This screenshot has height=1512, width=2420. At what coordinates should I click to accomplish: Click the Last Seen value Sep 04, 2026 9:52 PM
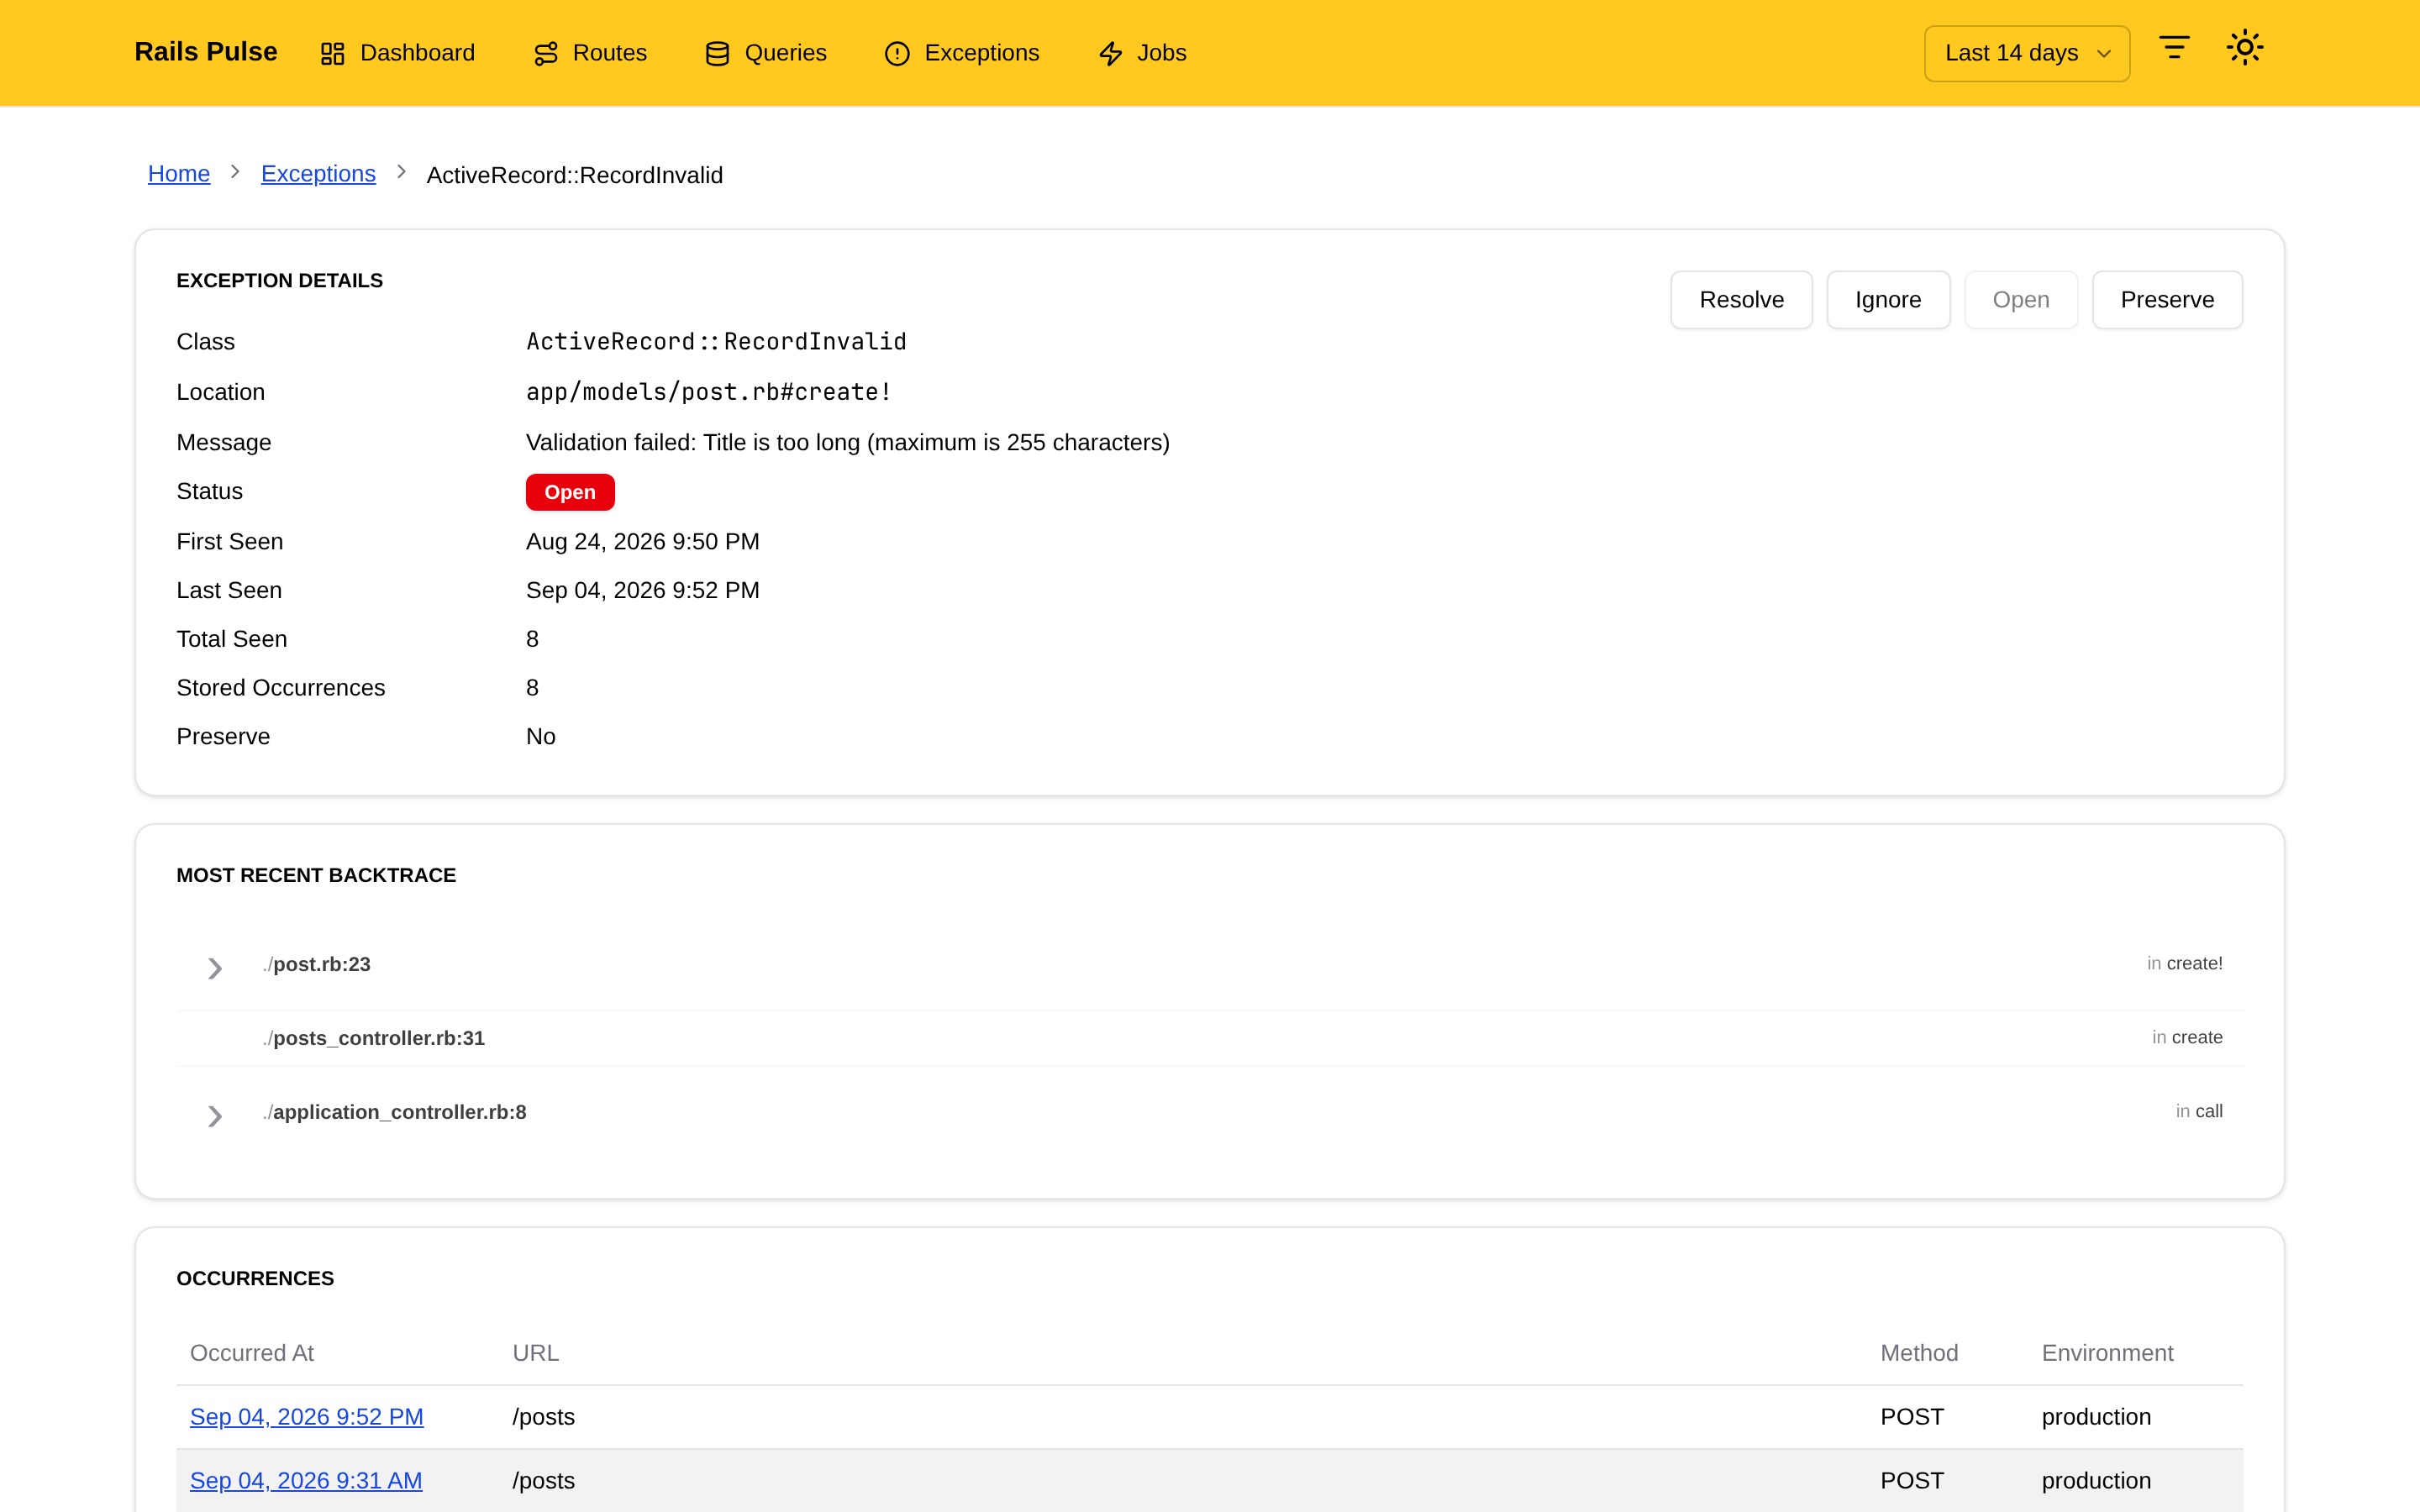pos(643,590)
